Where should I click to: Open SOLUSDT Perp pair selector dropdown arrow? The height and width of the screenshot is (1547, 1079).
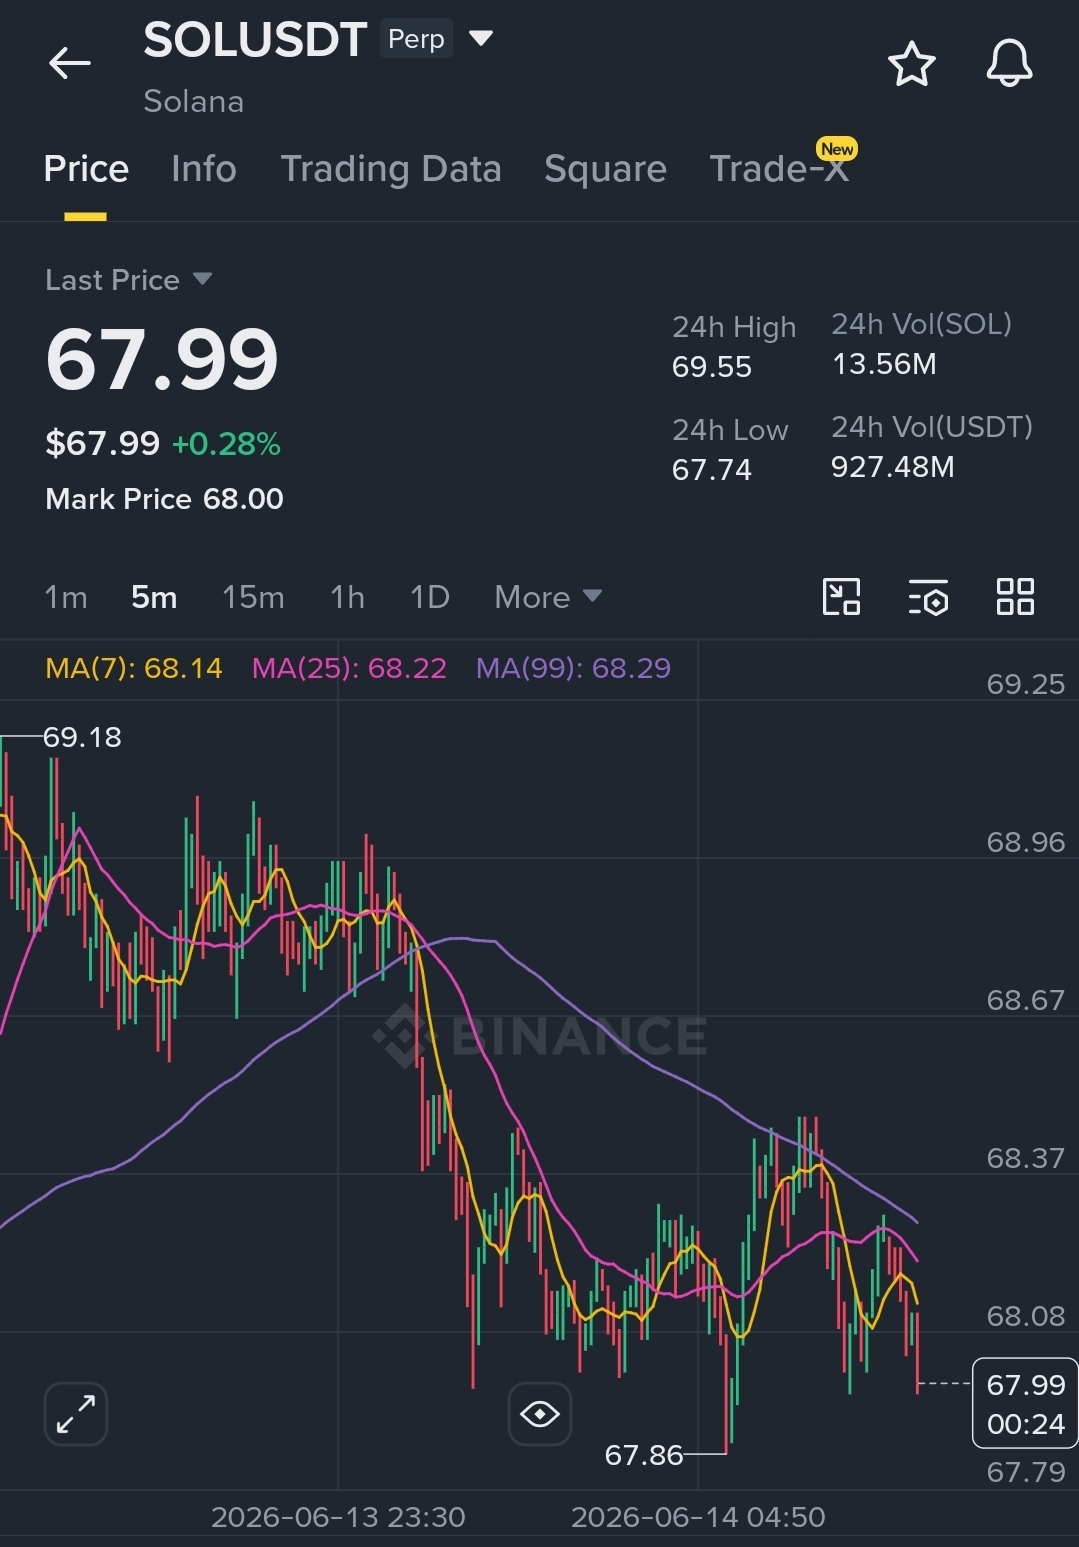click(x=481, y=39)
